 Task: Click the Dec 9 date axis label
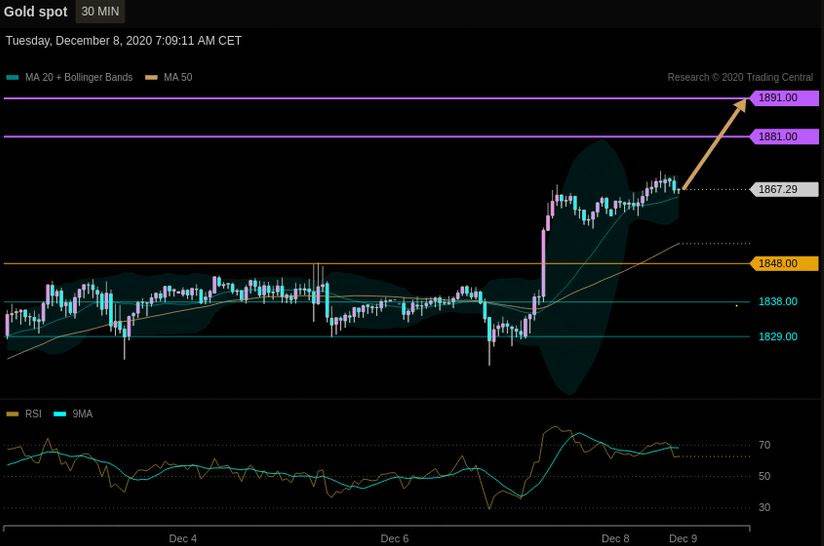click(x=683, y=539)
